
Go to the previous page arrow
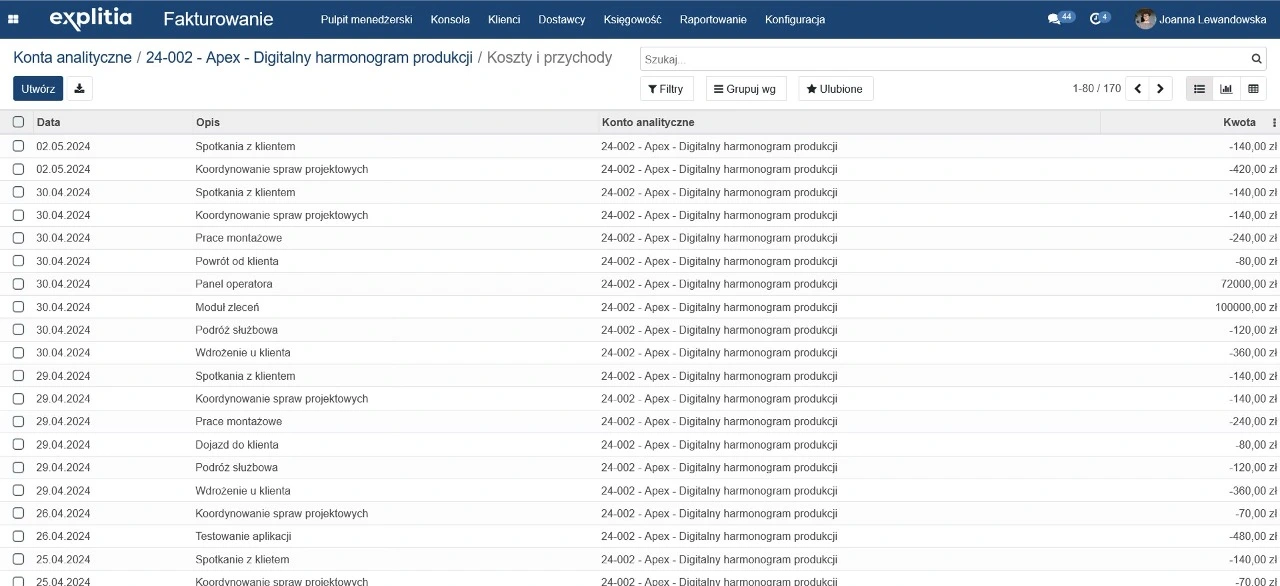1138,89
